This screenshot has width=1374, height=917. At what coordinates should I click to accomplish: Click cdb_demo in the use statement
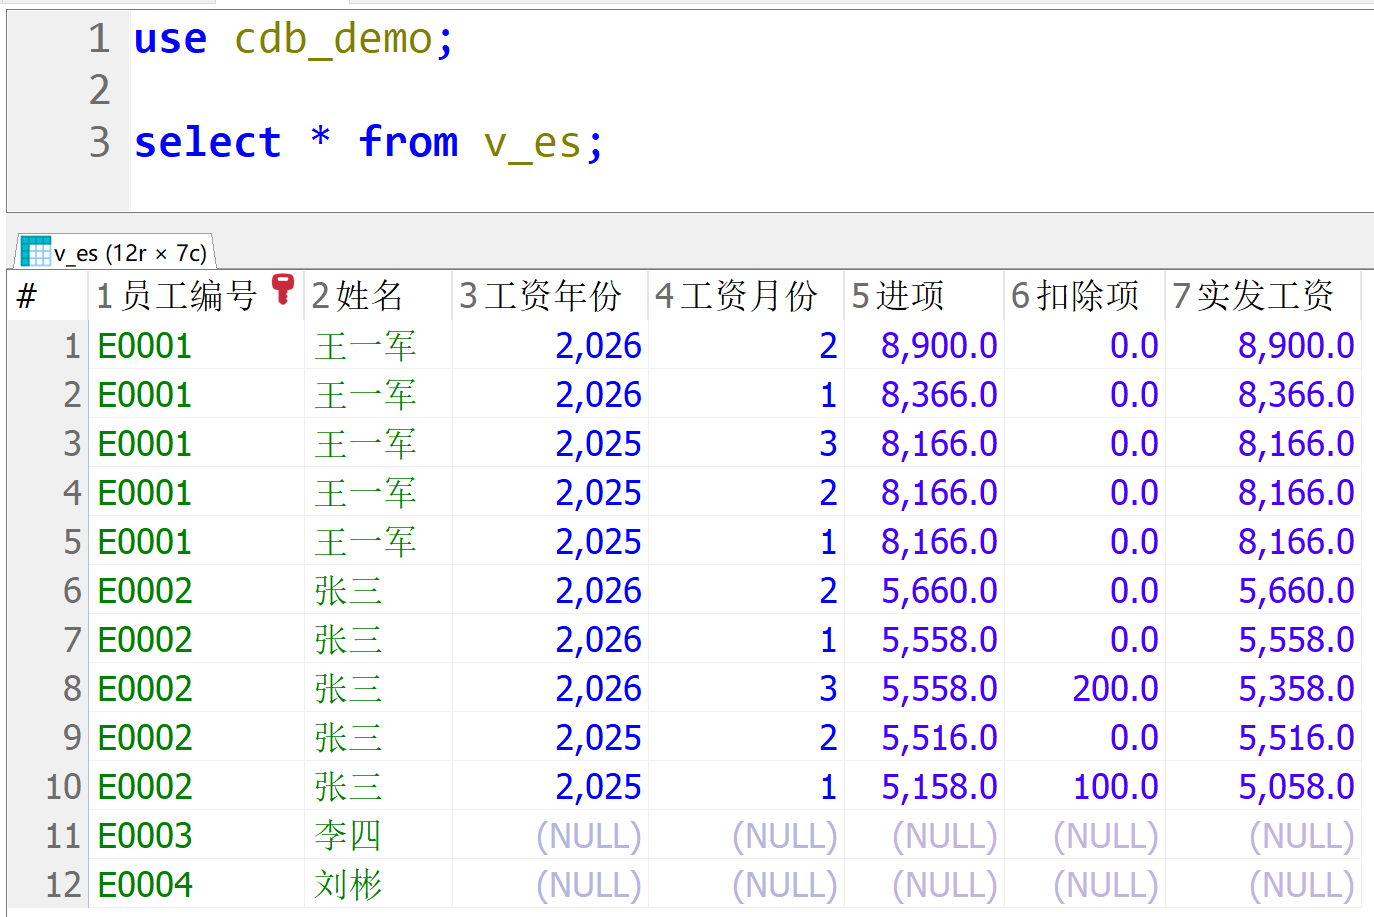333,39
